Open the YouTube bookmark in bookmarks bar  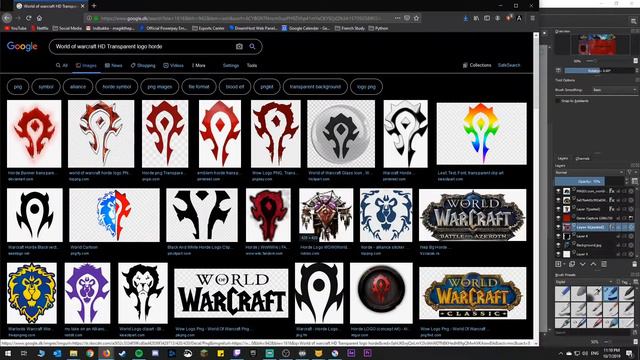16,28
